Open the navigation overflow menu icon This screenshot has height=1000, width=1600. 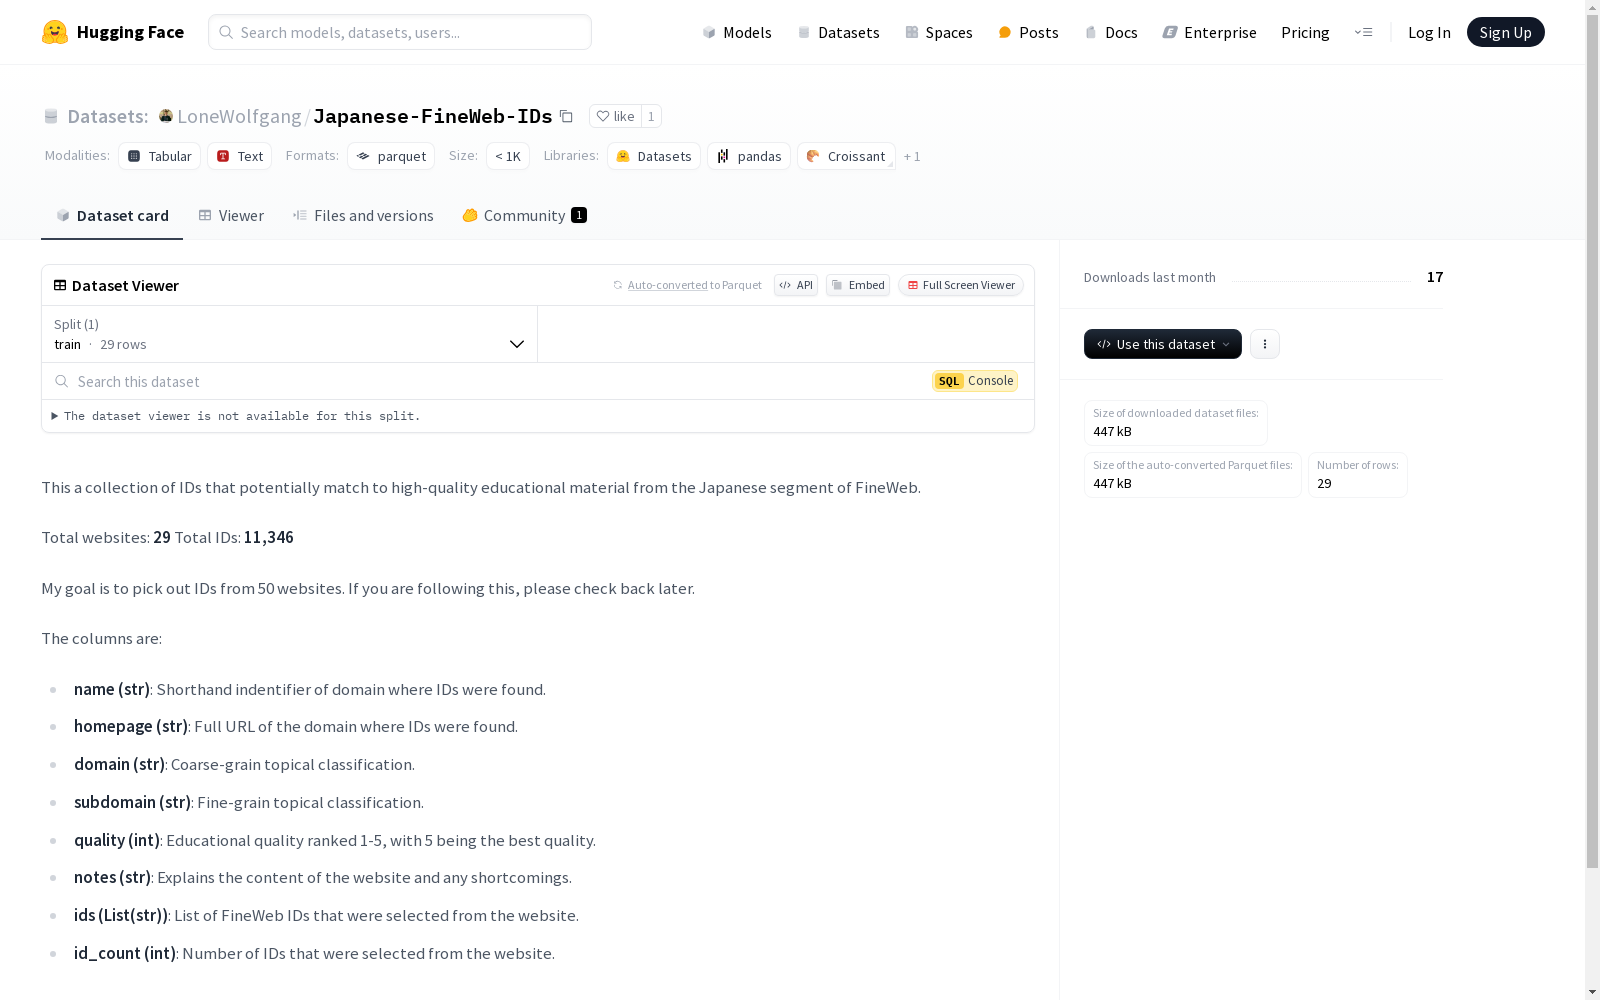click(1363, 32)
